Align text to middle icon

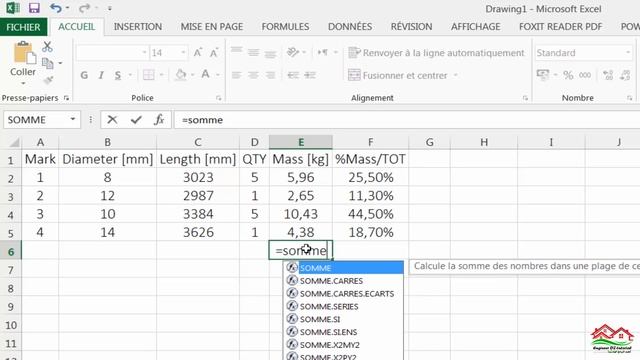(253, 52)
